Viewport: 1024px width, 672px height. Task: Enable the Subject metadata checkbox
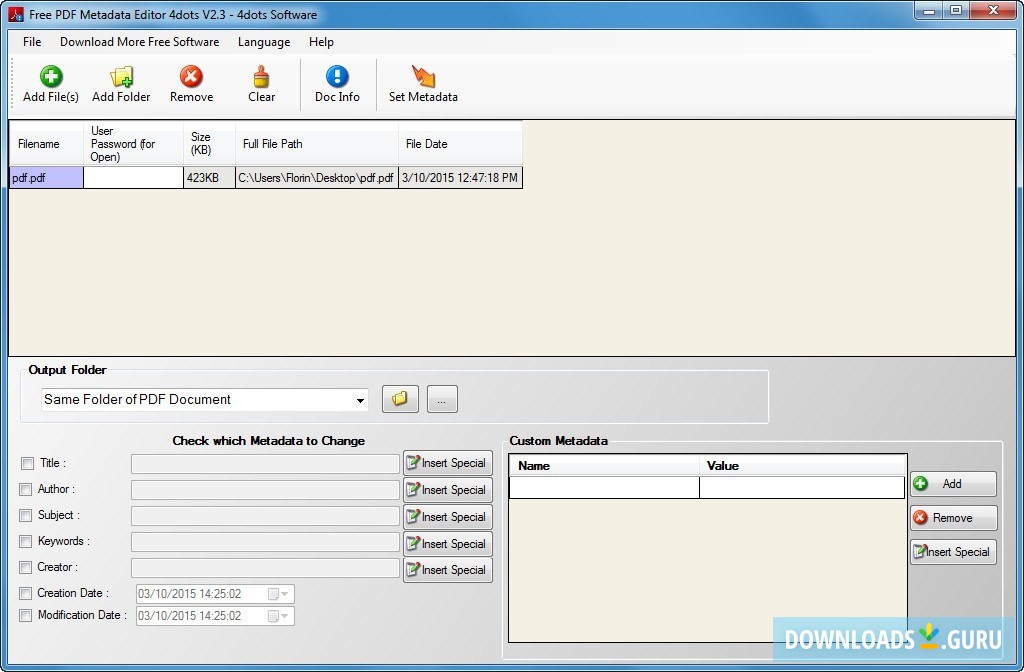[x=25, y=515]
